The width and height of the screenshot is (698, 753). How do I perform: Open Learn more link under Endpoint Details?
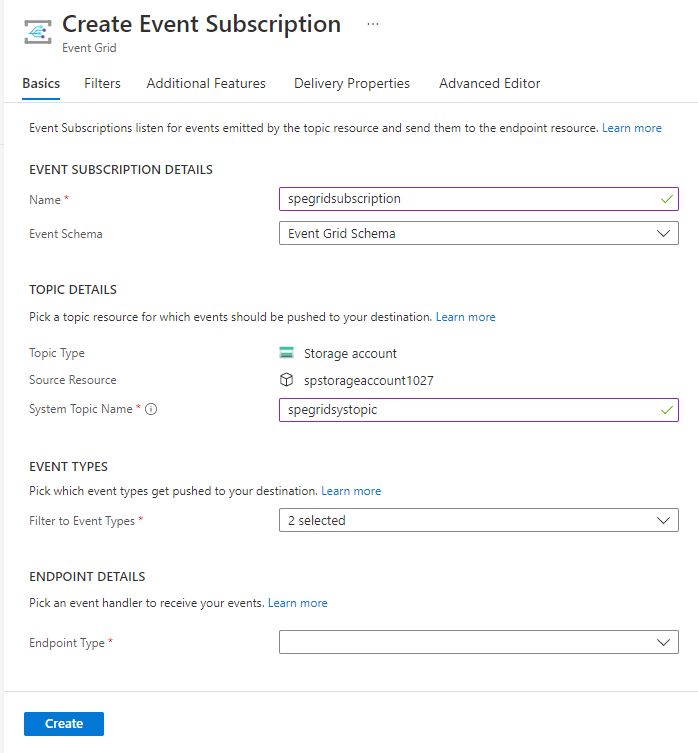298,603
